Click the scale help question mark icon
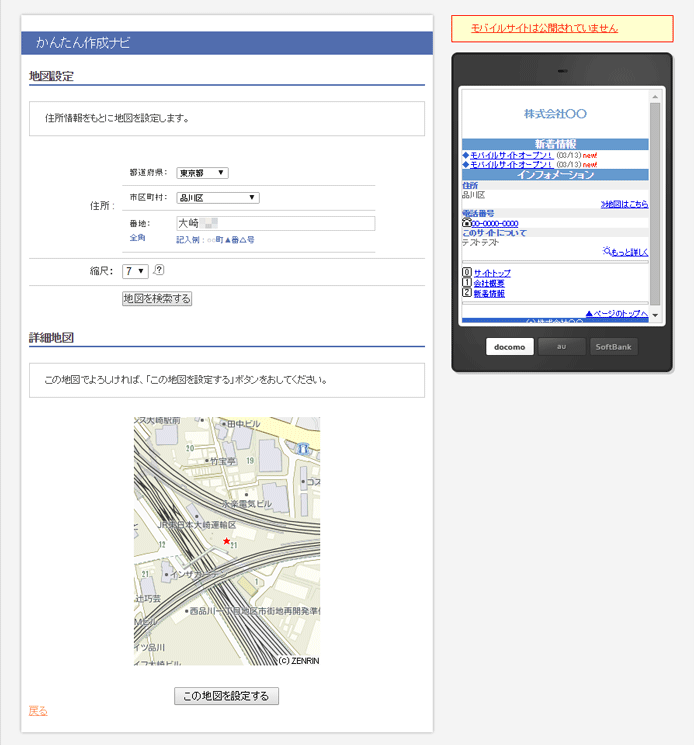Image resolution: width=694 pixels, height=745 pixels. coord(159,270)
